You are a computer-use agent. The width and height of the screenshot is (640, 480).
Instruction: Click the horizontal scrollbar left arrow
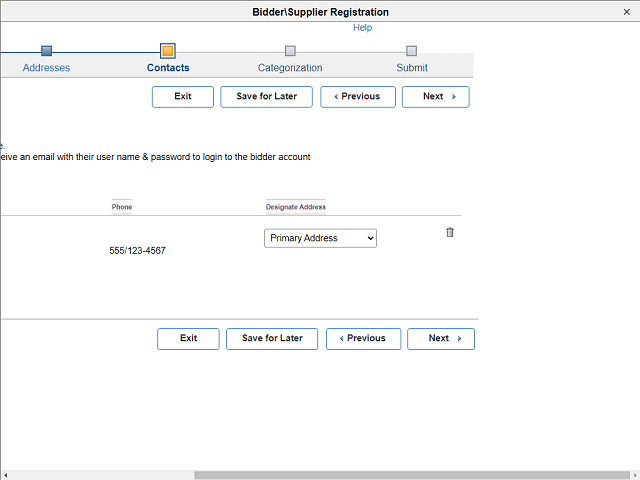(x=5, y=475)
